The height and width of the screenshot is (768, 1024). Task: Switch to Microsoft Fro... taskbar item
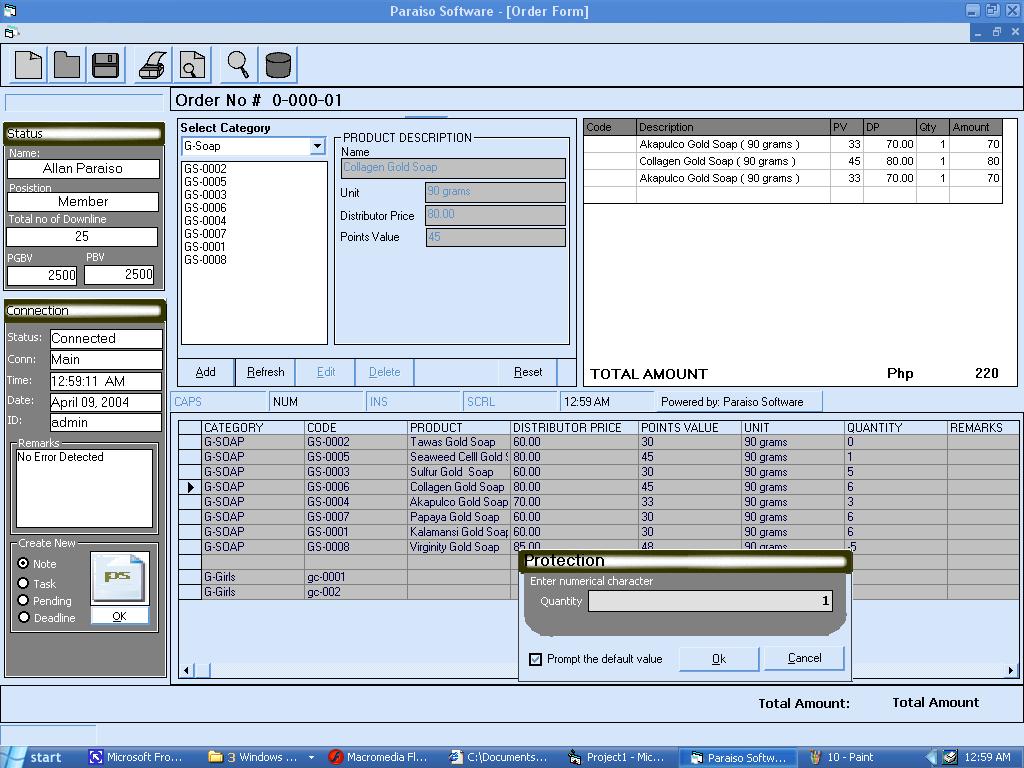point(137,758)
